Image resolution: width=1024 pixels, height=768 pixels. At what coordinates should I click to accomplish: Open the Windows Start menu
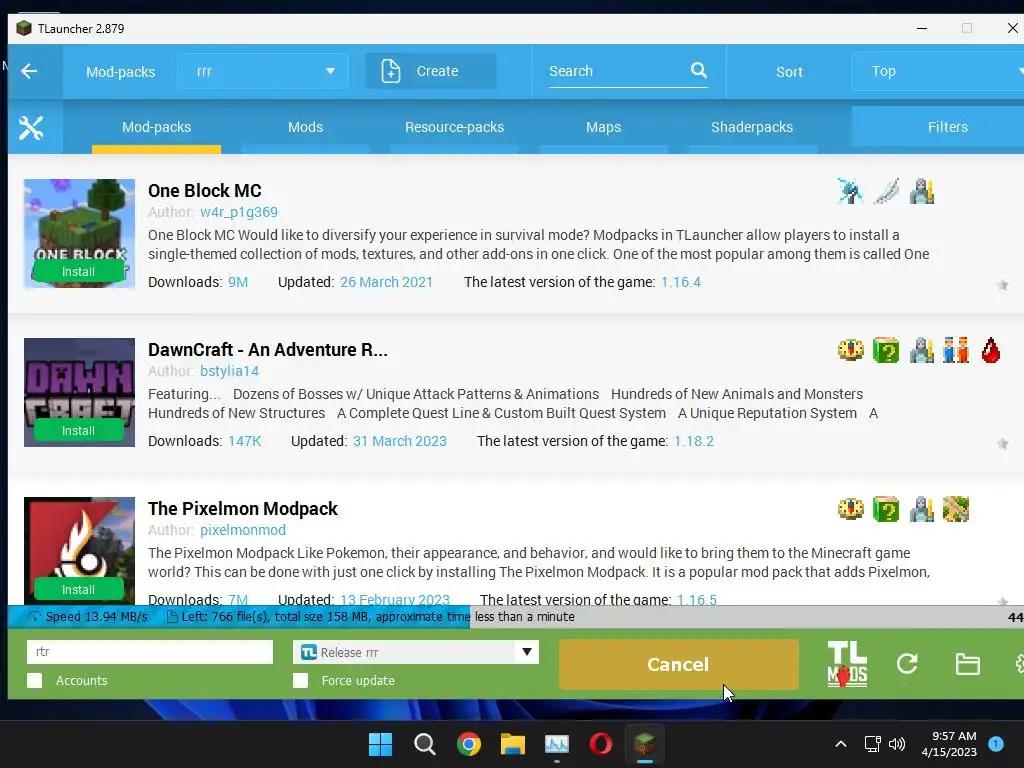coord(381,744)
